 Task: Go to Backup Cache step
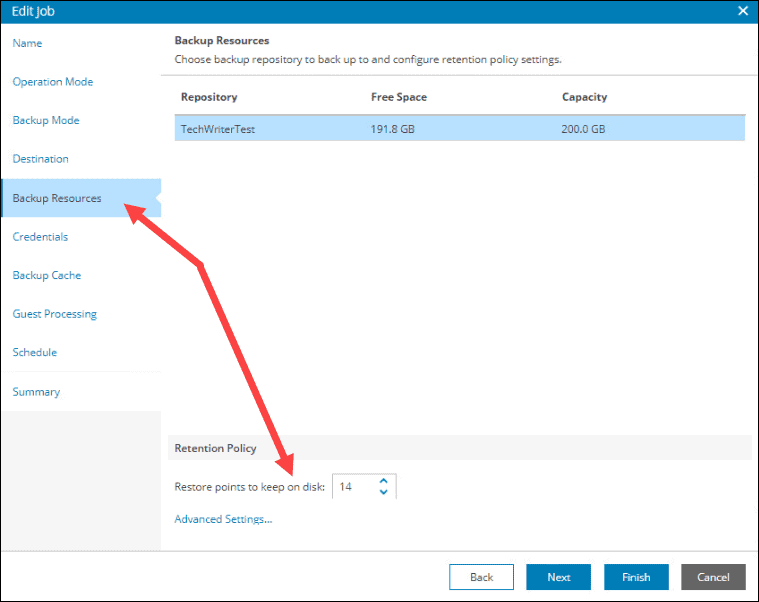tap(47, 275)
